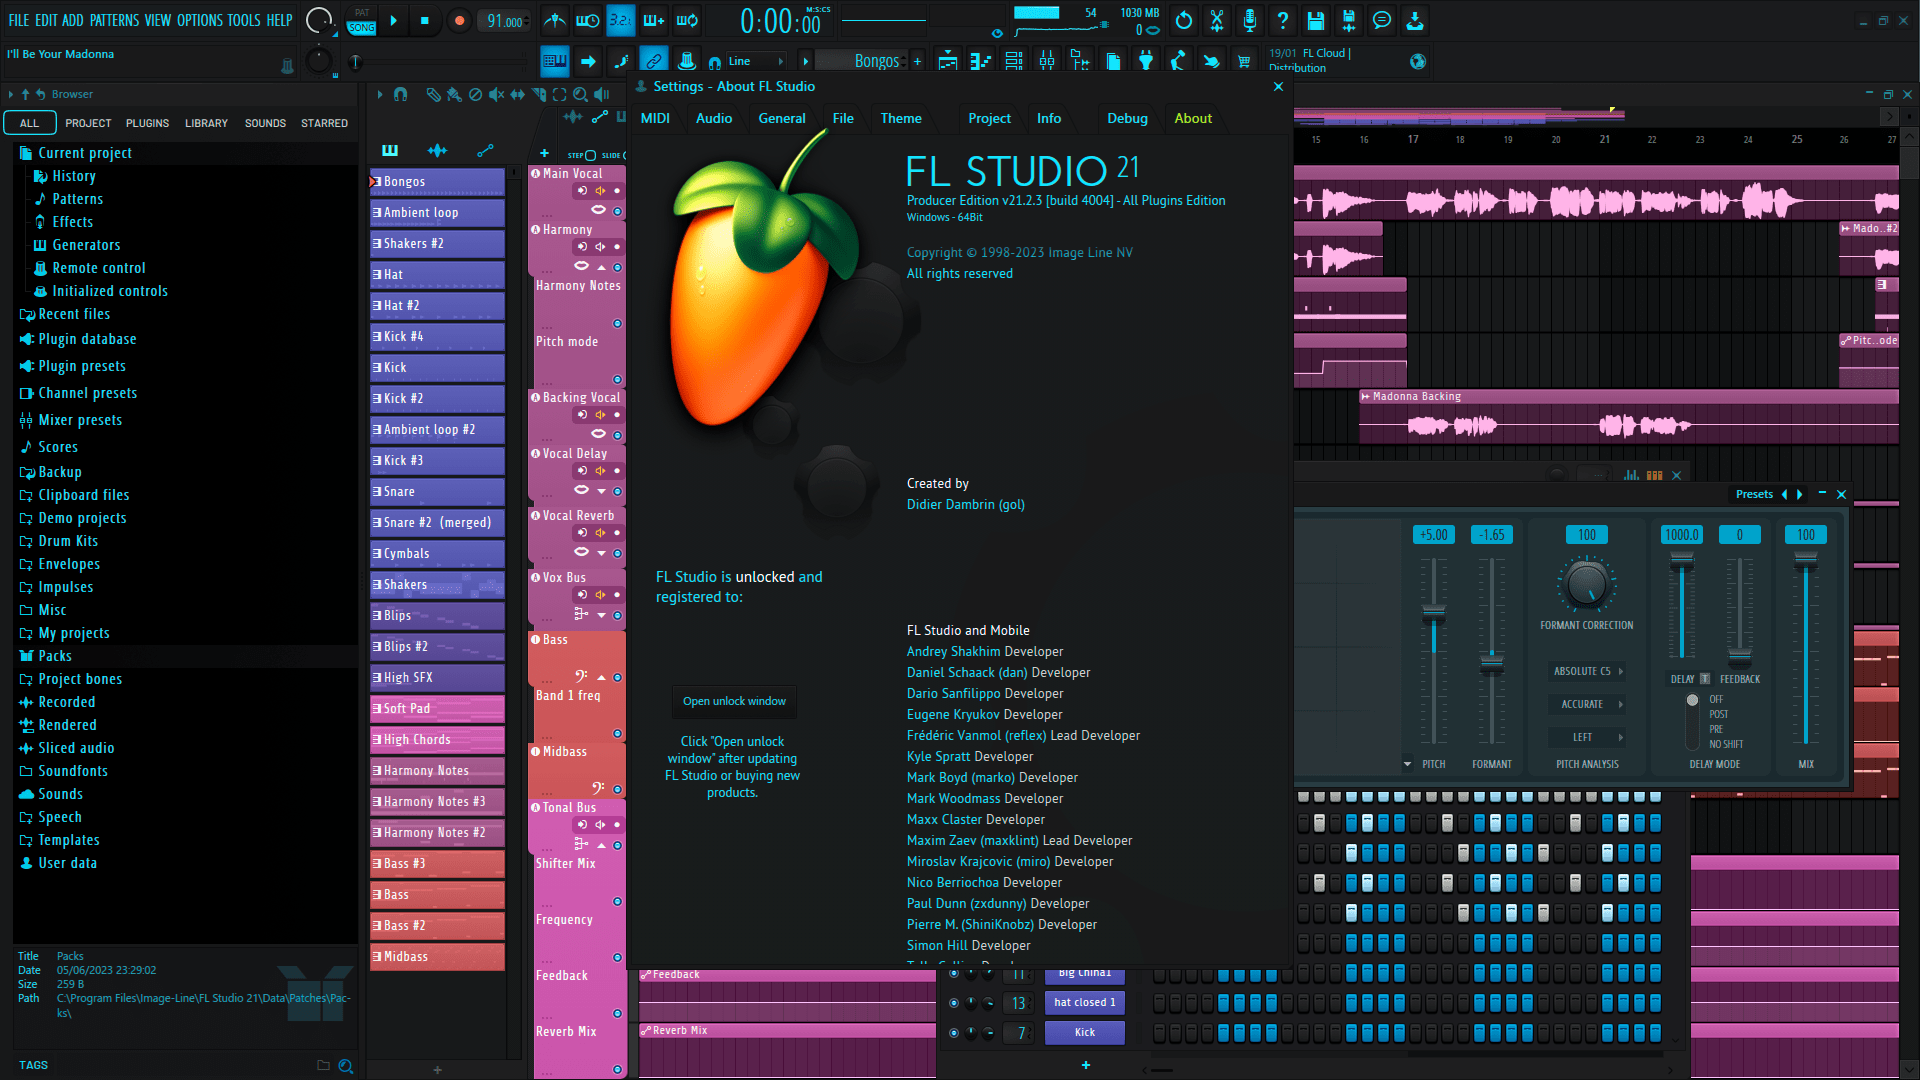Open the plugin picker plug icon
The height and width of the screenshot is (1080, 1920).
pos(1146,62)
